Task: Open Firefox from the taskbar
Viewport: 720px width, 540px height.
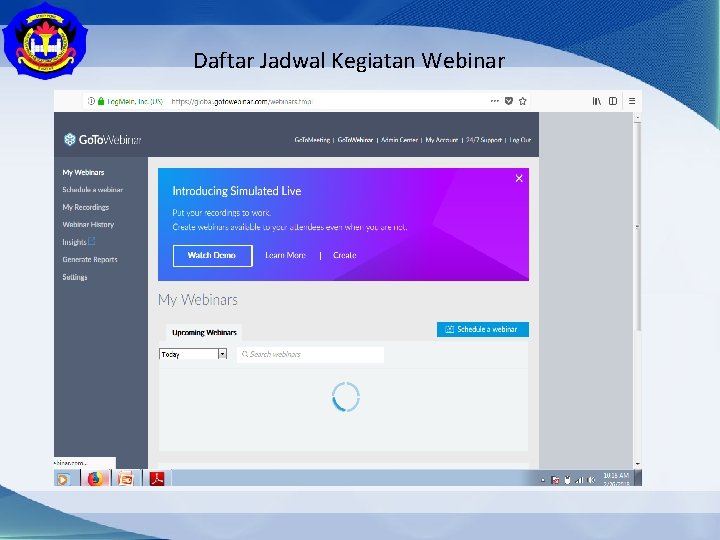Action: click(95, 478)
